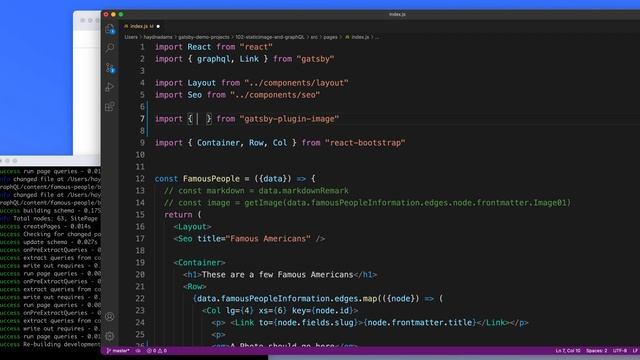Open the Accounts menu icon
The width and height of the screenshot is (640, 360).
tap(110, 316)
